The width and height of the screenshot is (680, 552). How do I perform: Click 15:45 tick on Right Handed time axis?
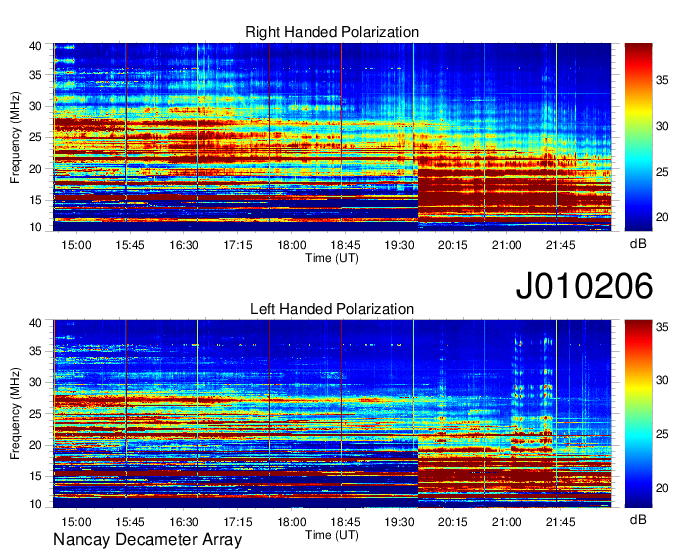tap(130, 245)
